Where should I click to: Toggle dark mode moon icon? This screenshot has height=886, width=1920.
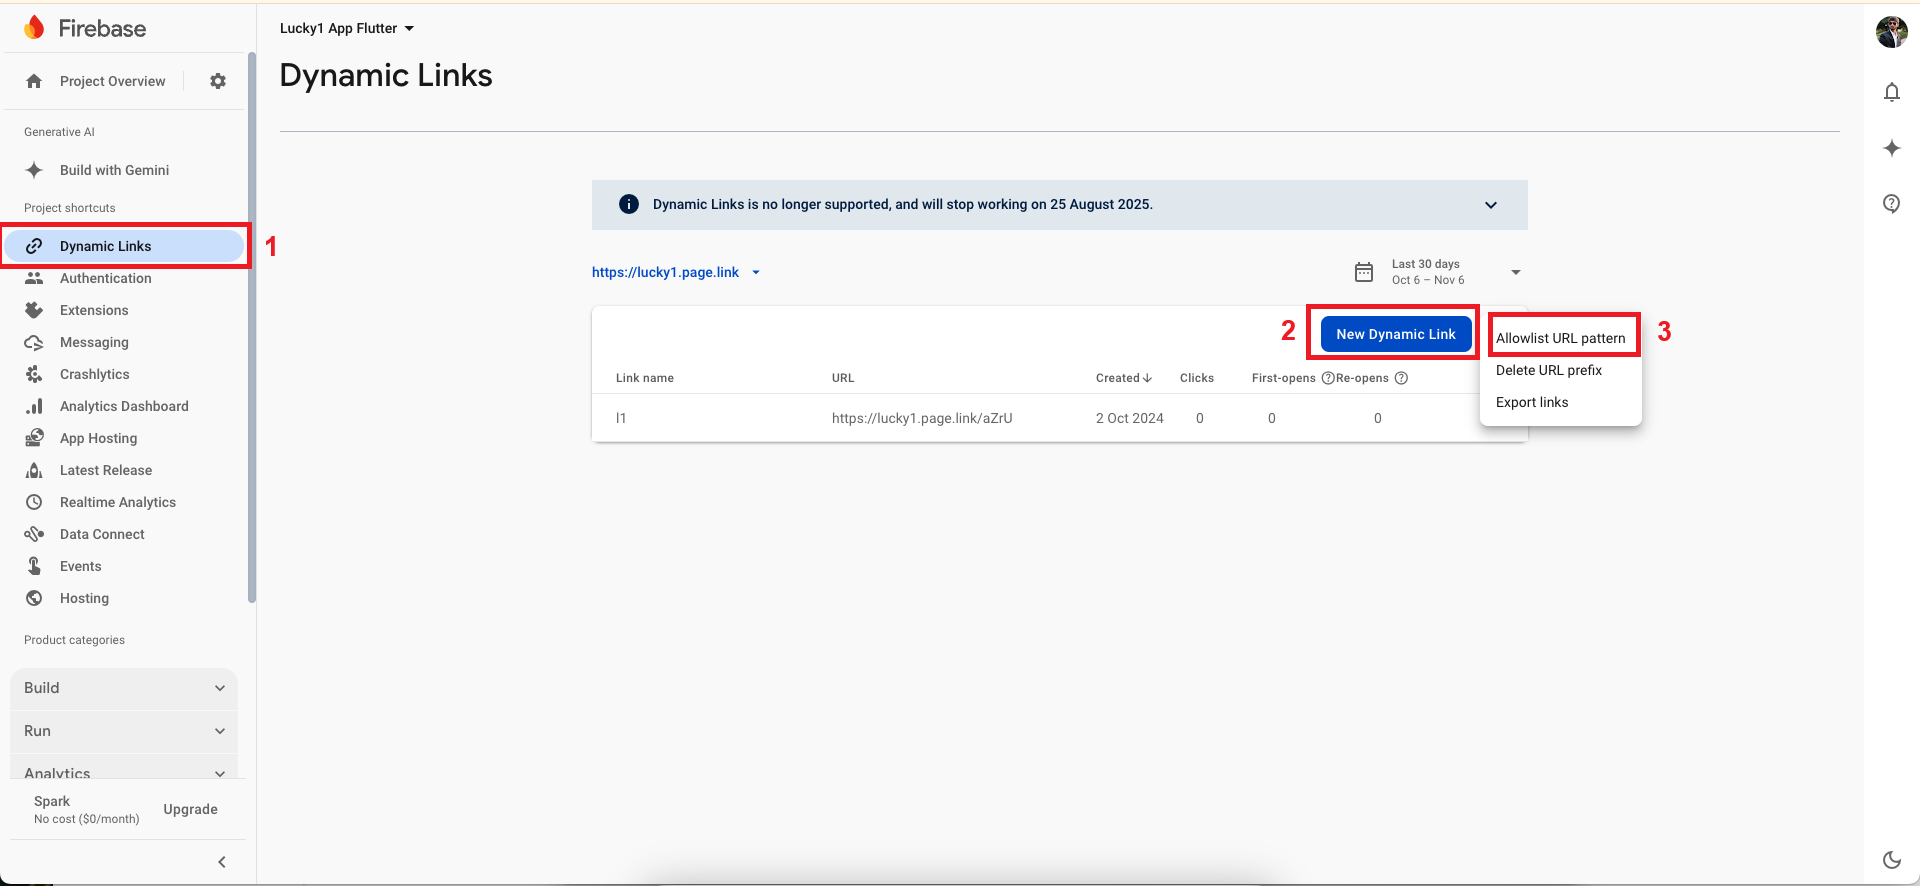[1891, 859]
